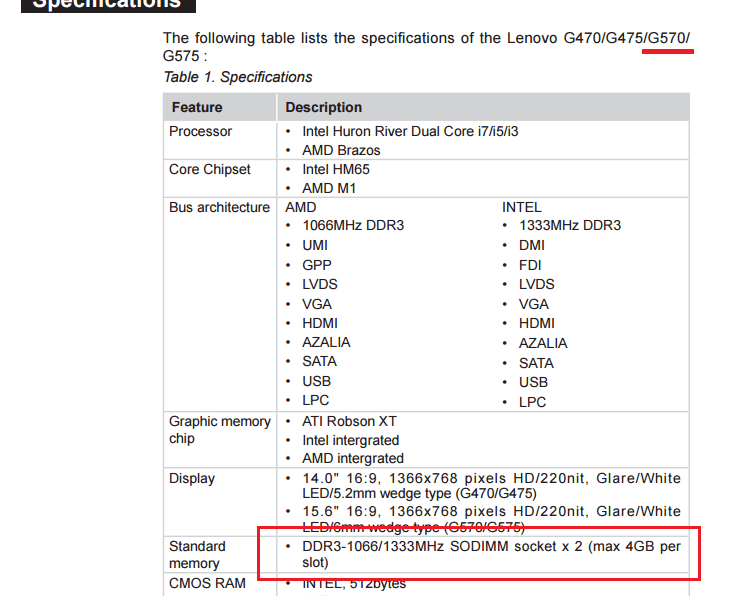The height and width of the screenshot is (596, 751).
Task: Click the 'G570/' model name in the intro
Action: 669,38
